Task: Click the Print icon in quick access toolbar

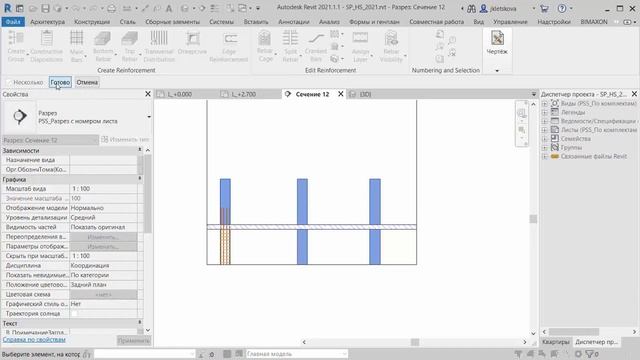Action: (x=111, y=8)
